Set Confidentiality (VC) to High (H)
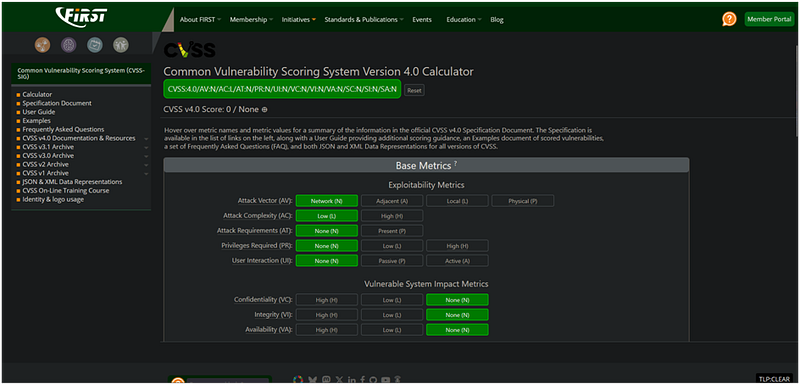The image size is (800, 385). pos(327,300)
